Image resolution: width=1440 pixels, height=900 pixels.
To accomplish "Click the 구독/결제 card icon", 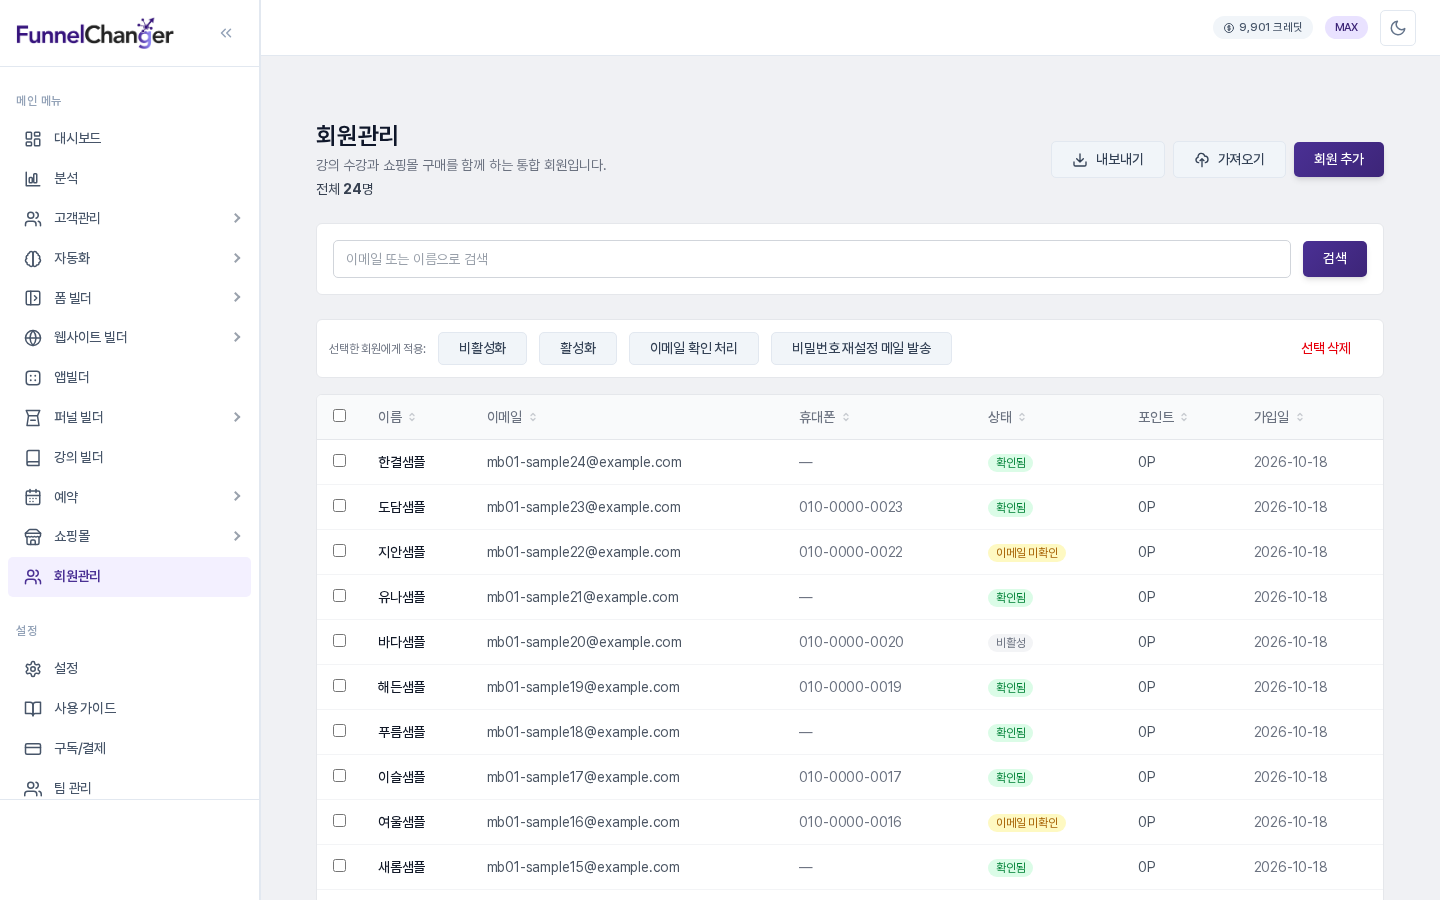I will [33, 749].
